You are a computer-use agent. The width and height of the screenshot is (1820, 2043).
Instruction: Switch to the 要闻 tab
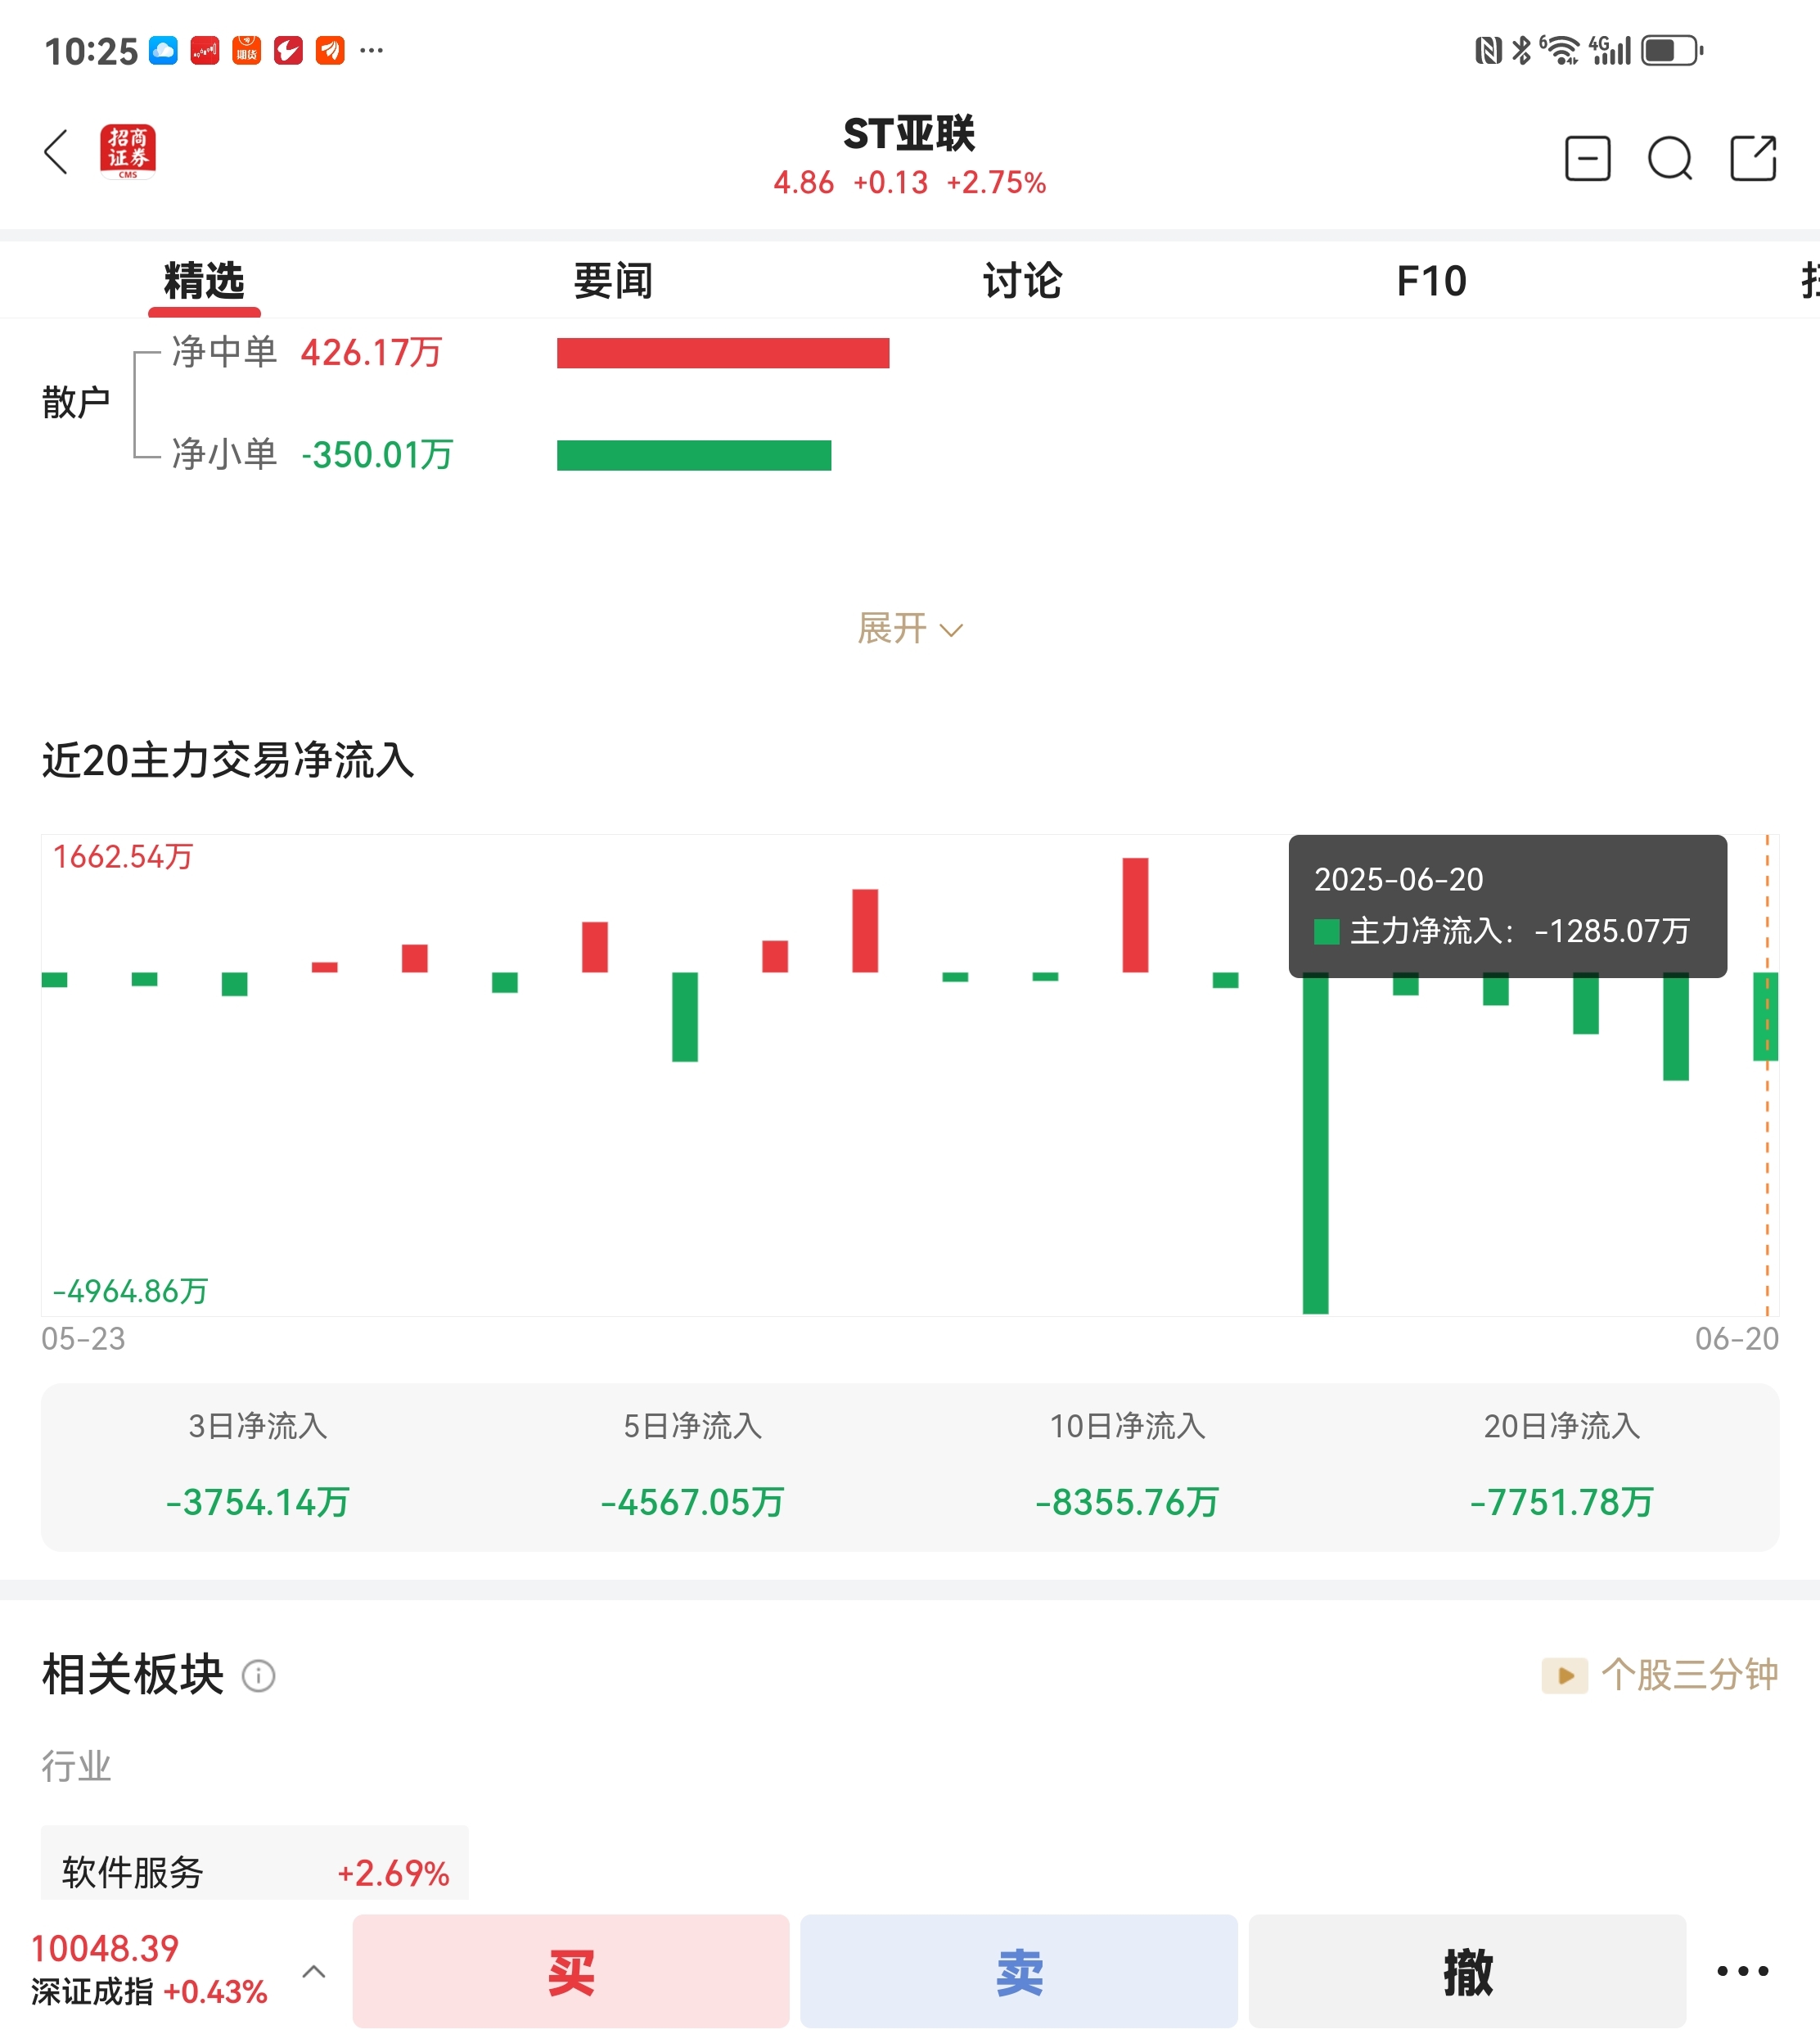pyautogui.click(x=613, y=281)
